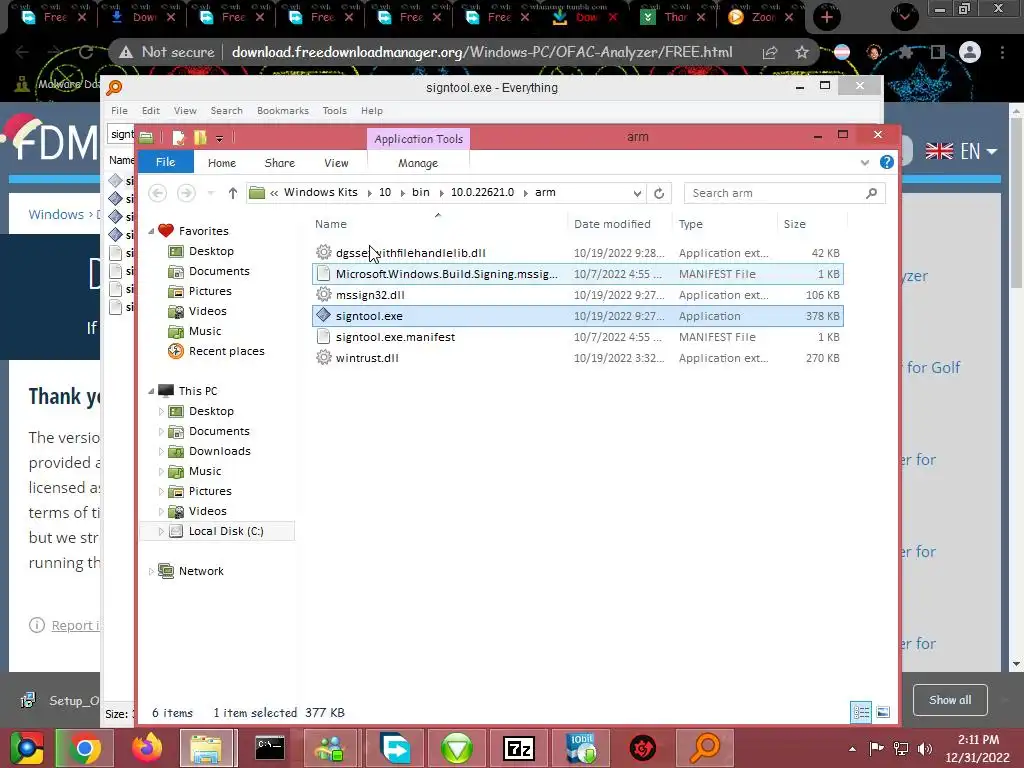Screen dimensions: 1024x768
Task: Open the Share ribbon tab
Action: coord(280,163)
